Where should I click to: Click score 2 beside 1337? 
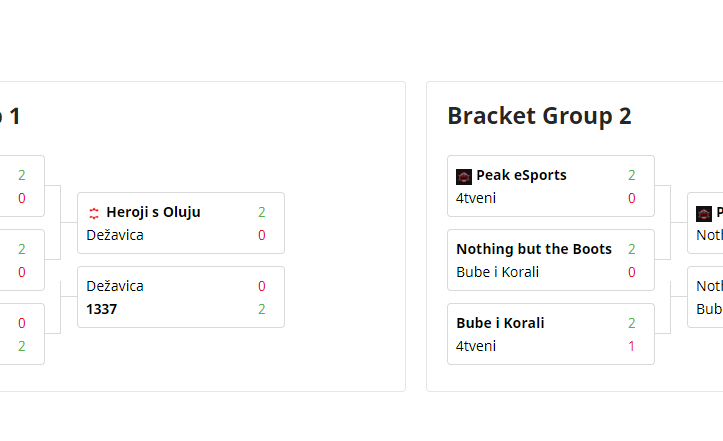262,309
